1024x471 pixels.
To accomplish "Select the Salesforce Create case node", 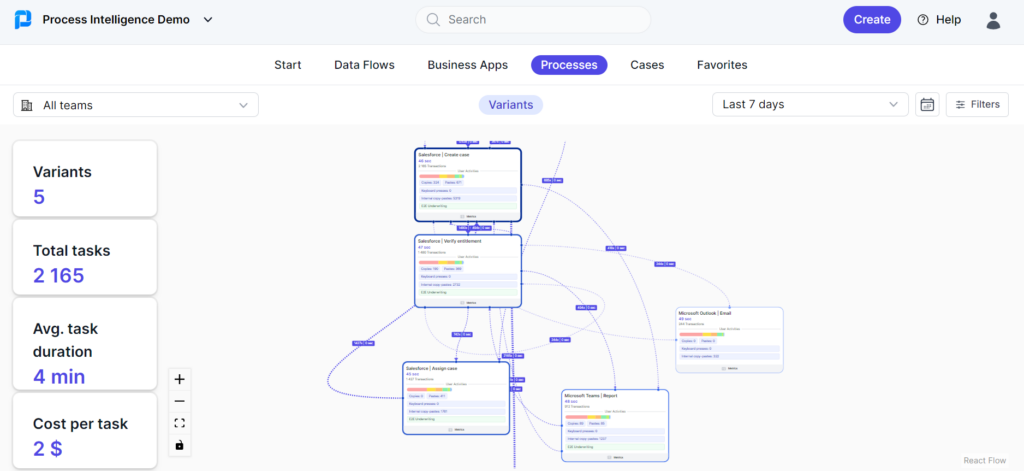I will (468, 185).
